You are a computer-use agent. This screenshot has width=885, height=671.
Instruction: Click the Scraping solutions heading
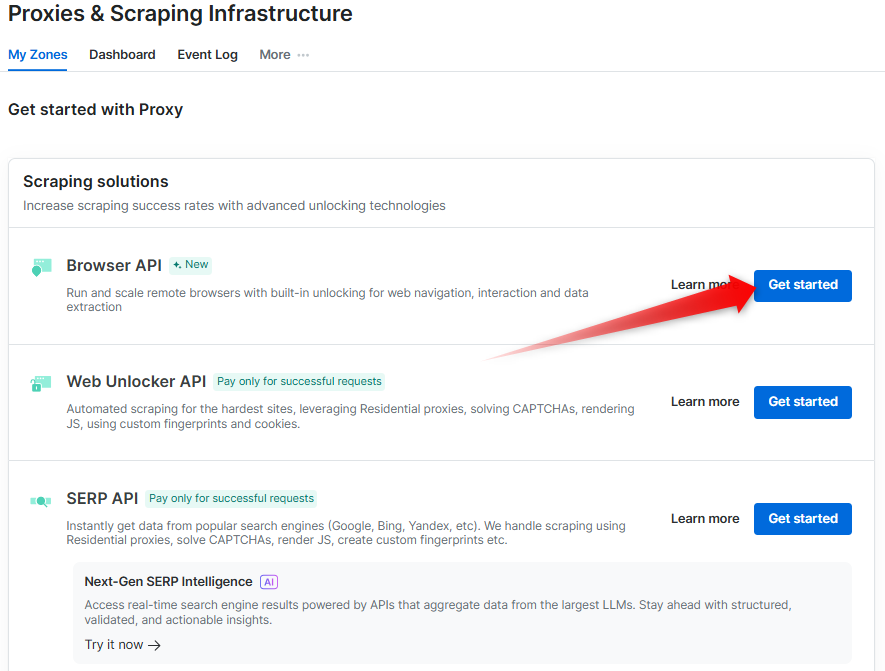(95, 182)
